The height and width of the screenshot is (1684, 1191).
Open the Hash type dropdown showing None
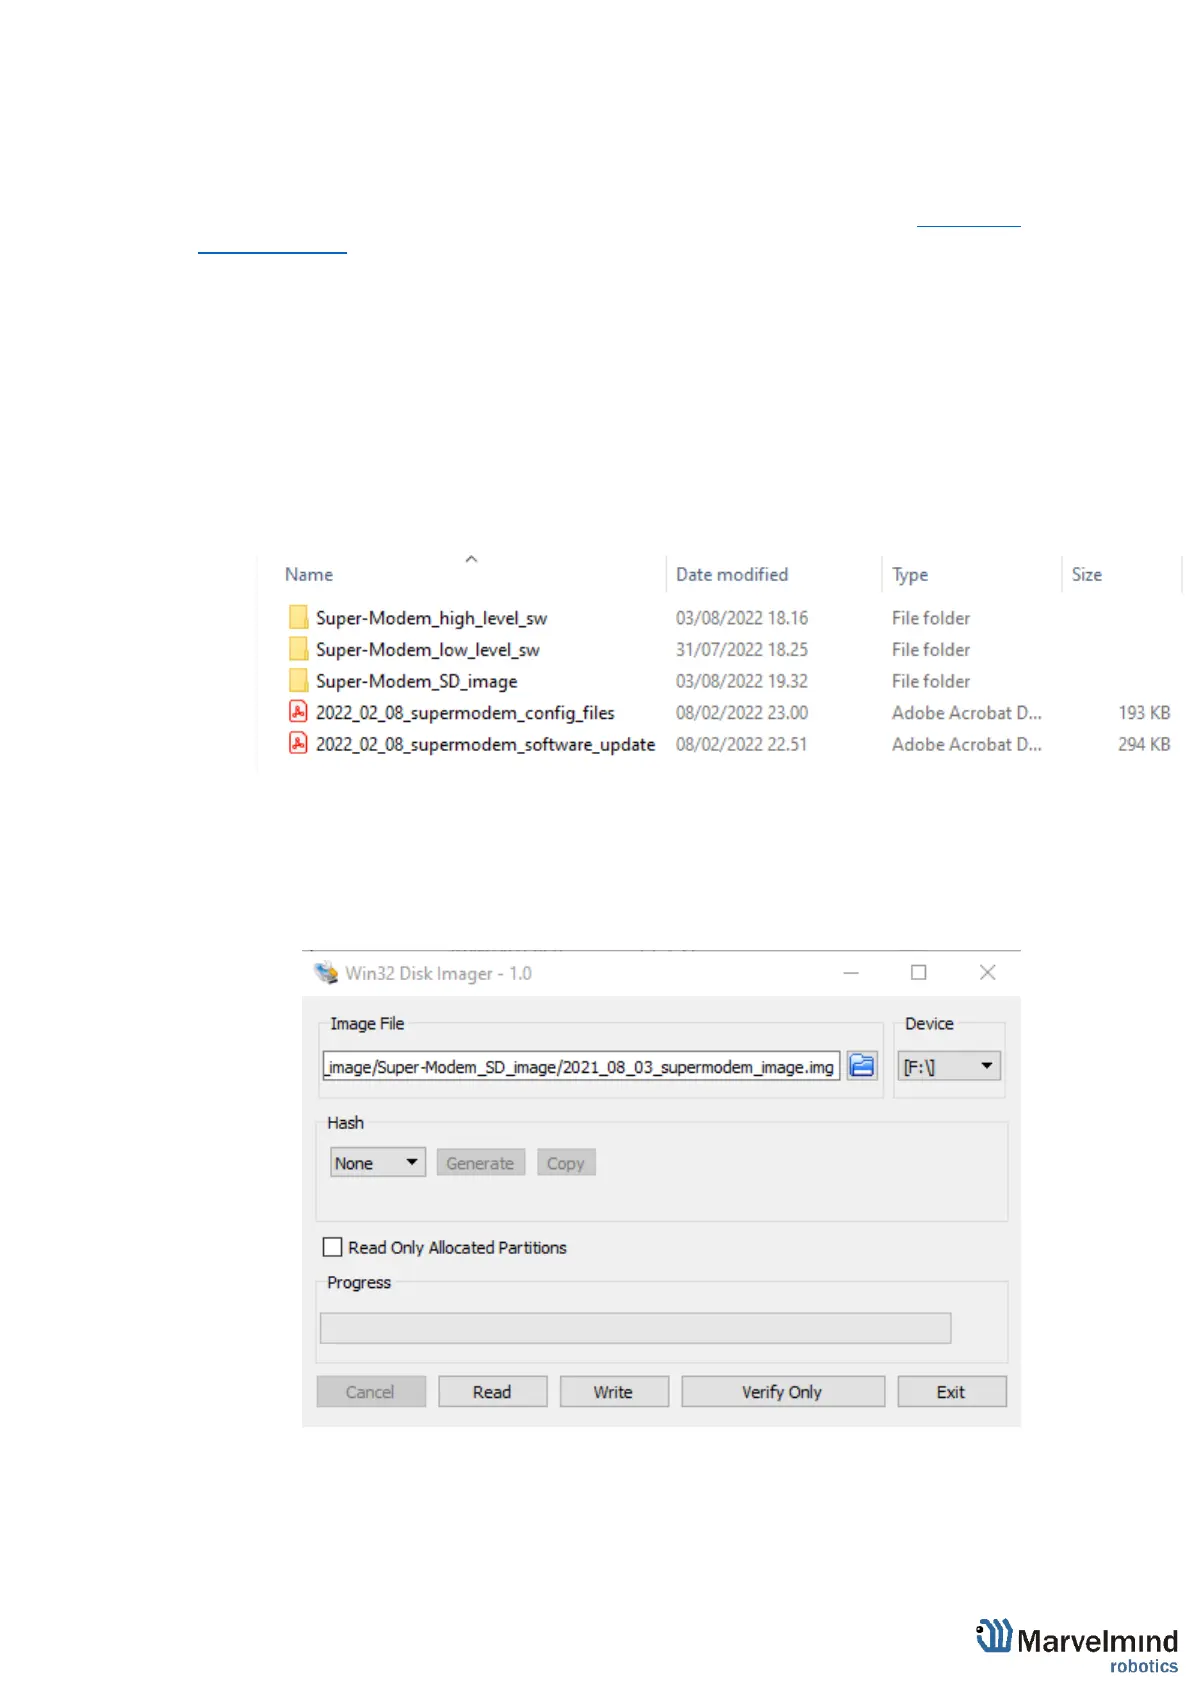click(378, 1162)
